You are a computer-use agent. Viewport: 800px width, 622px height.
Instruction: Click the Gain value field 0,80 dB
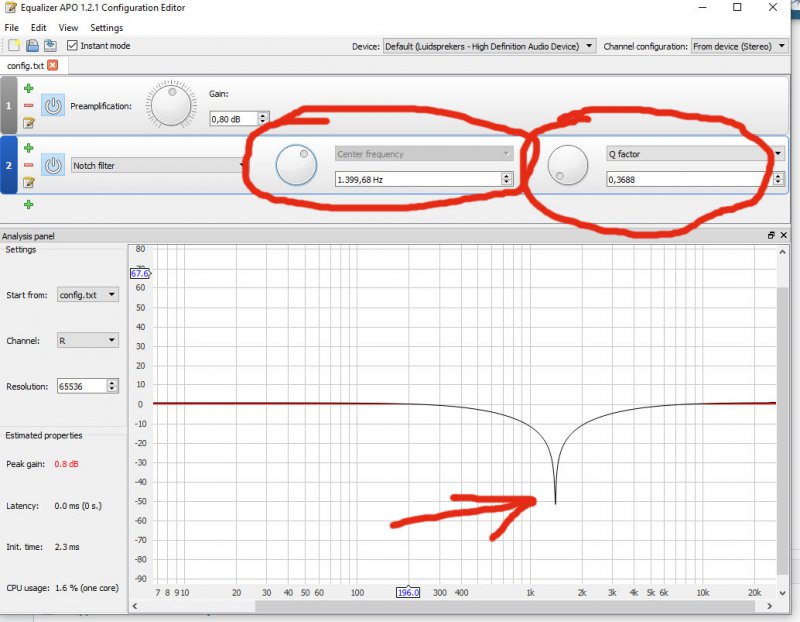tap(234, 119)
